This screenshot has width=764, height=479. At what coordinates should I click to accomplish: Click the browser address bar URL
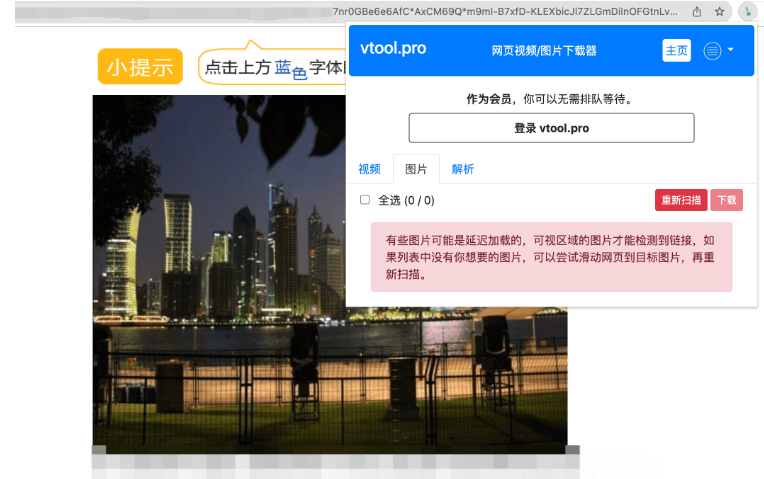click(x=500, y=11)
